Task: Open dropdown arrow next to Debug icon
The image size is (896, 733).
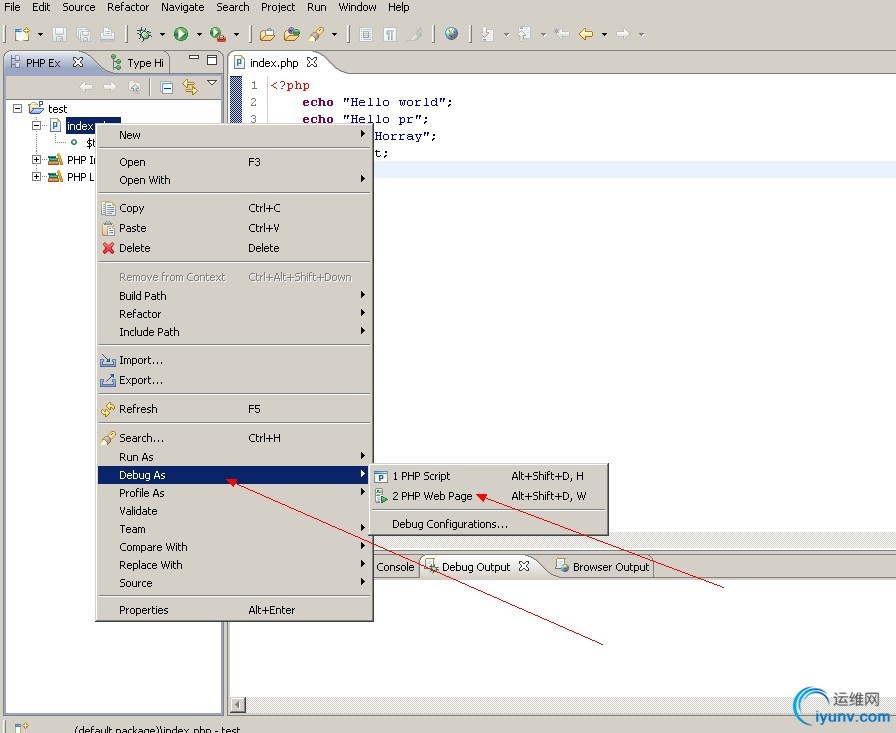Action: tap(162, 35)
